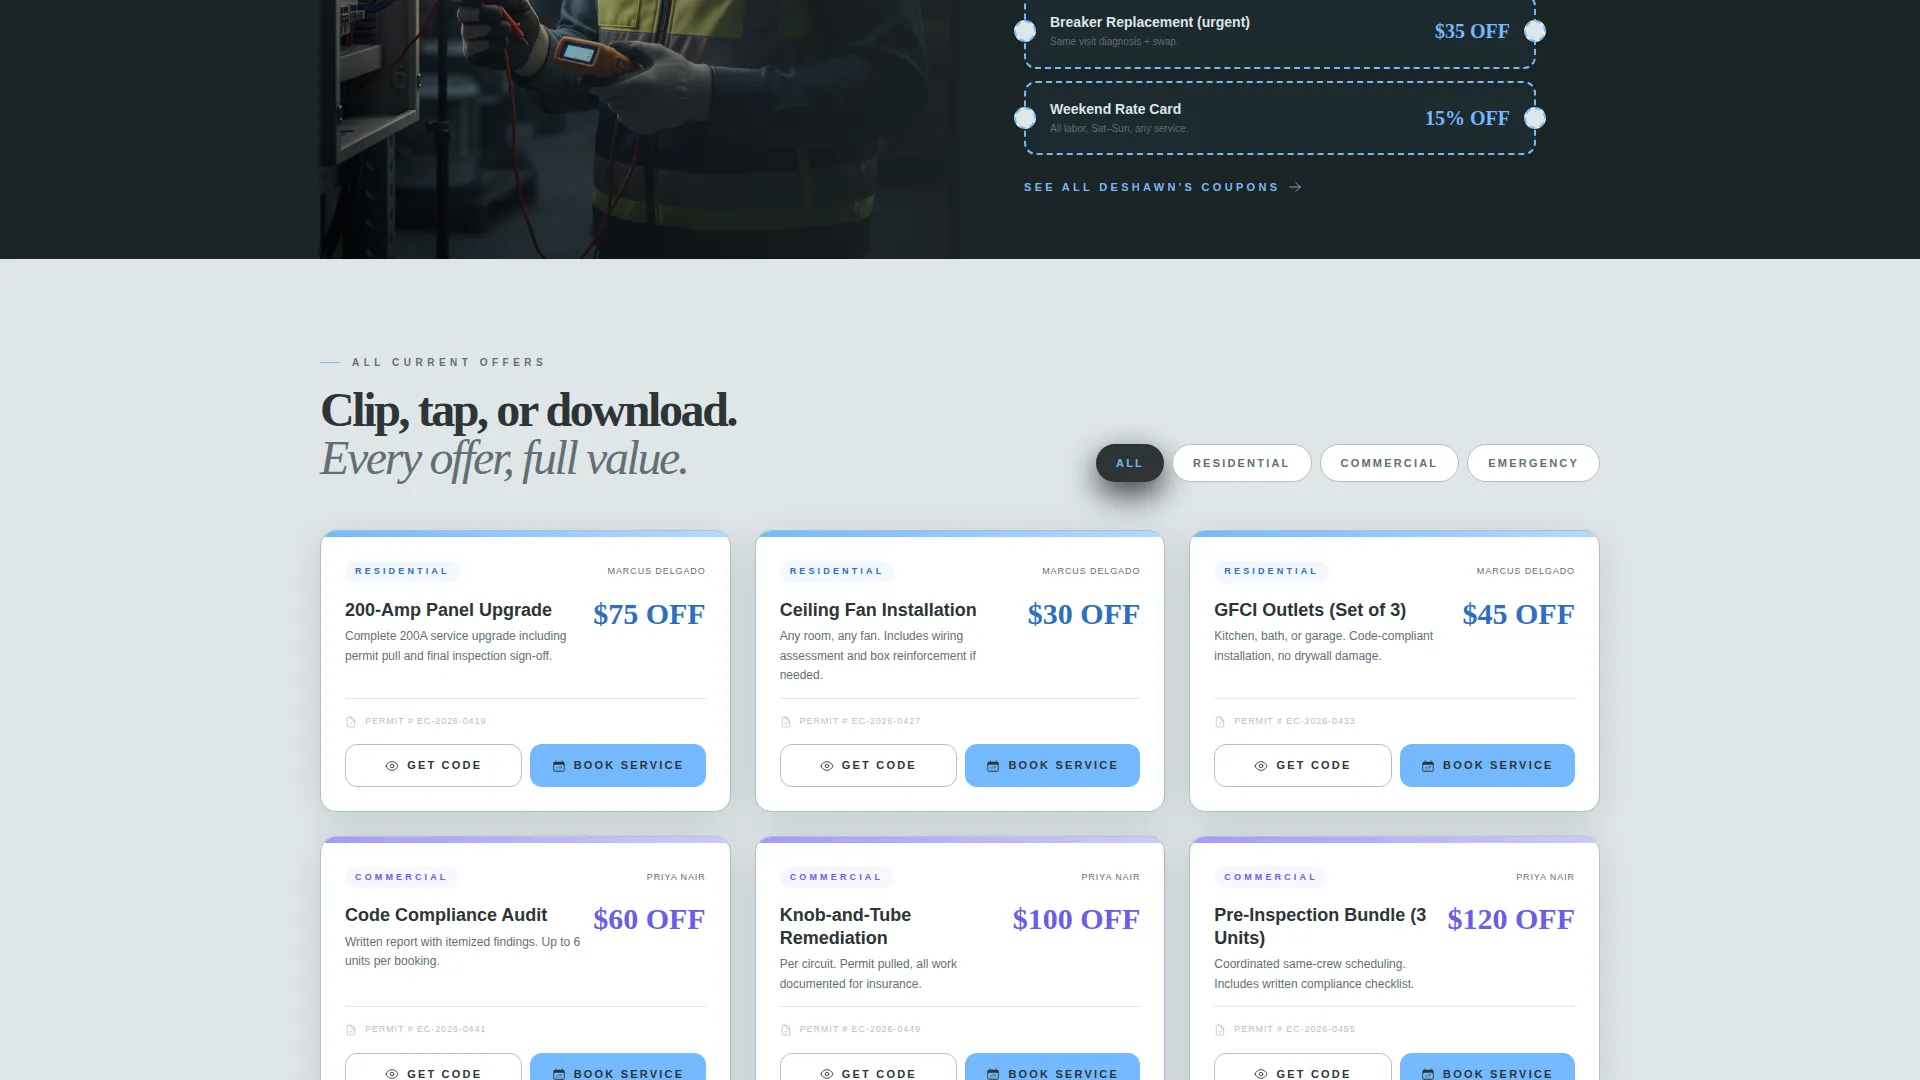The image size is (1920, 1080).
Task: Get code for GFCI Outlets (Set of 3)
Action: tap(1302, 765)
